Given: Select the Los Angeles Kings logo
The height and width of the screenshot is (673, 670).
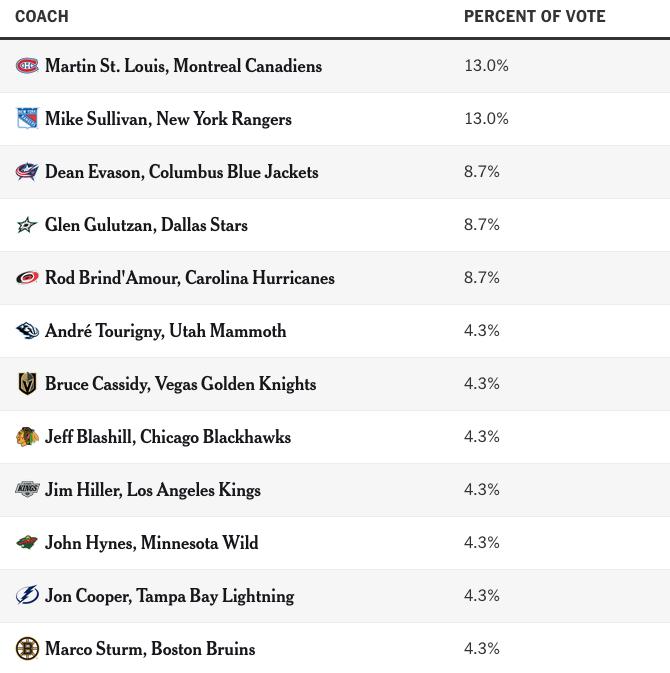Looking at the screenshot, I should pos(27,489).
